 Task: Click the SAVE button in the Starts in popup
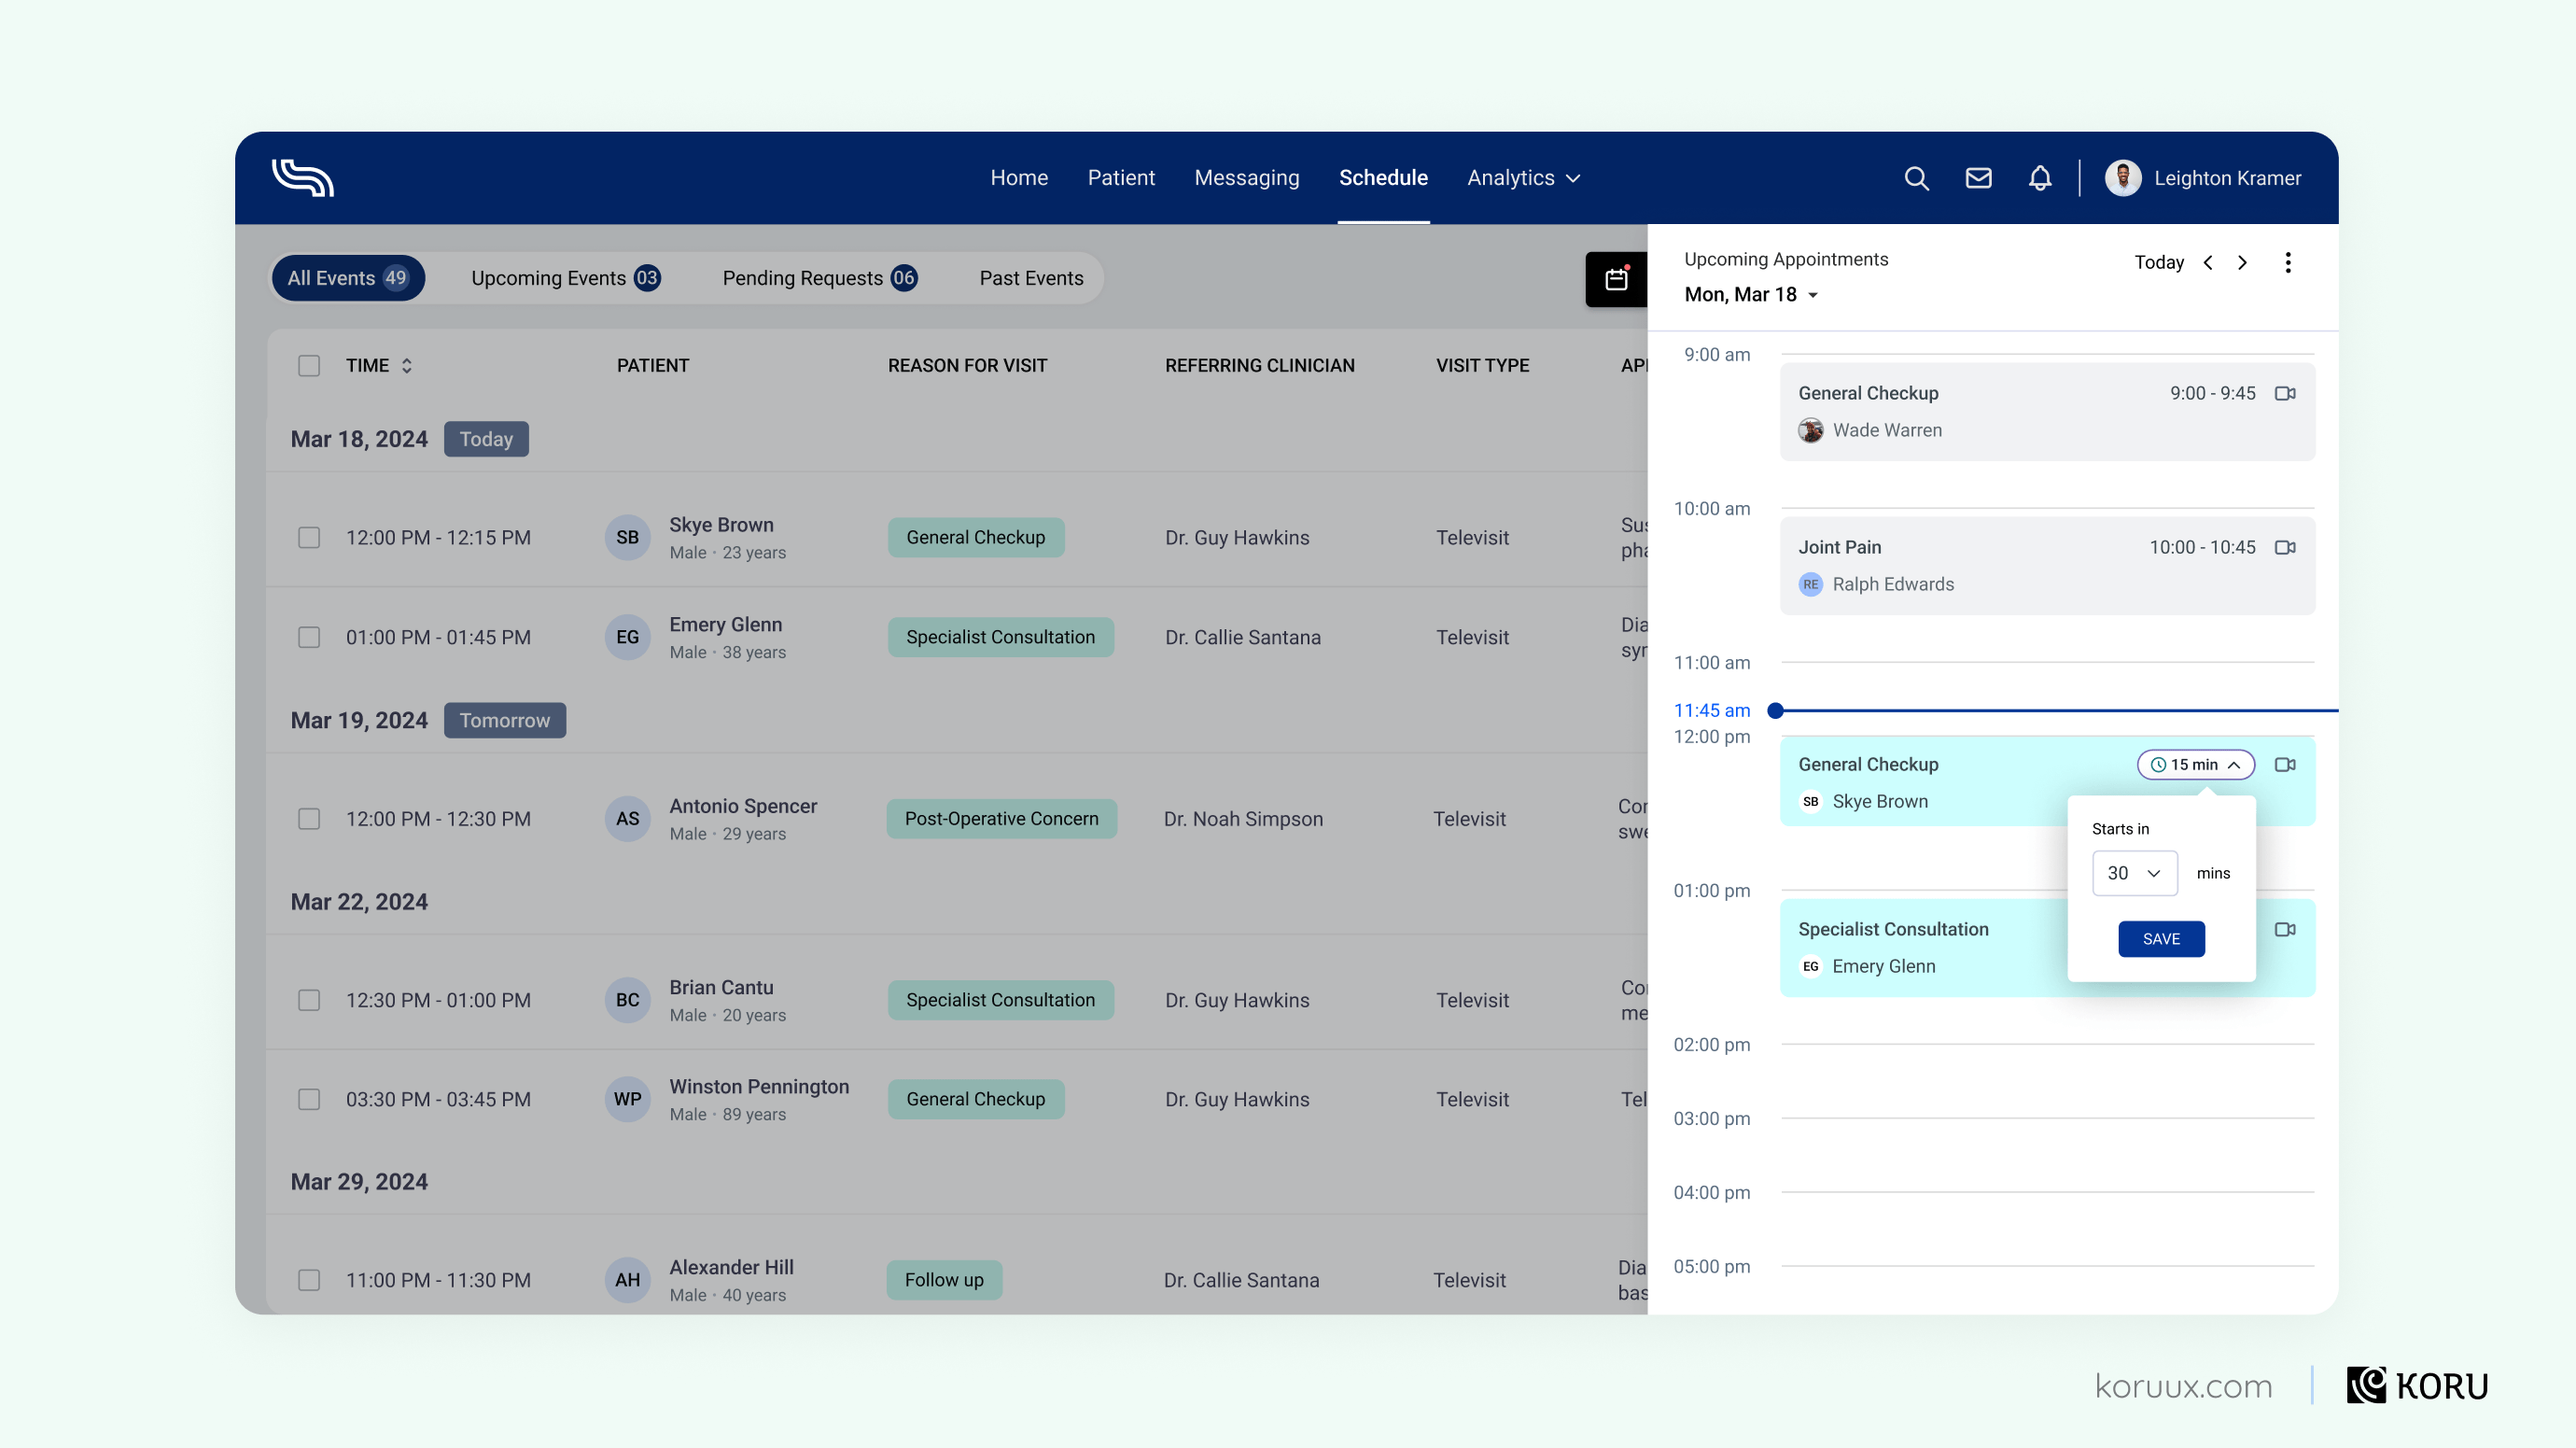[x=2161, y=939]
